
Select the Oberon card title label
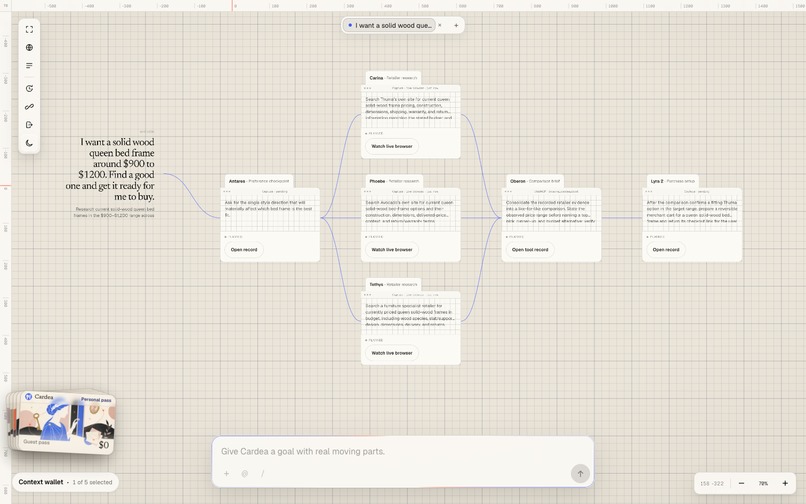535,181
